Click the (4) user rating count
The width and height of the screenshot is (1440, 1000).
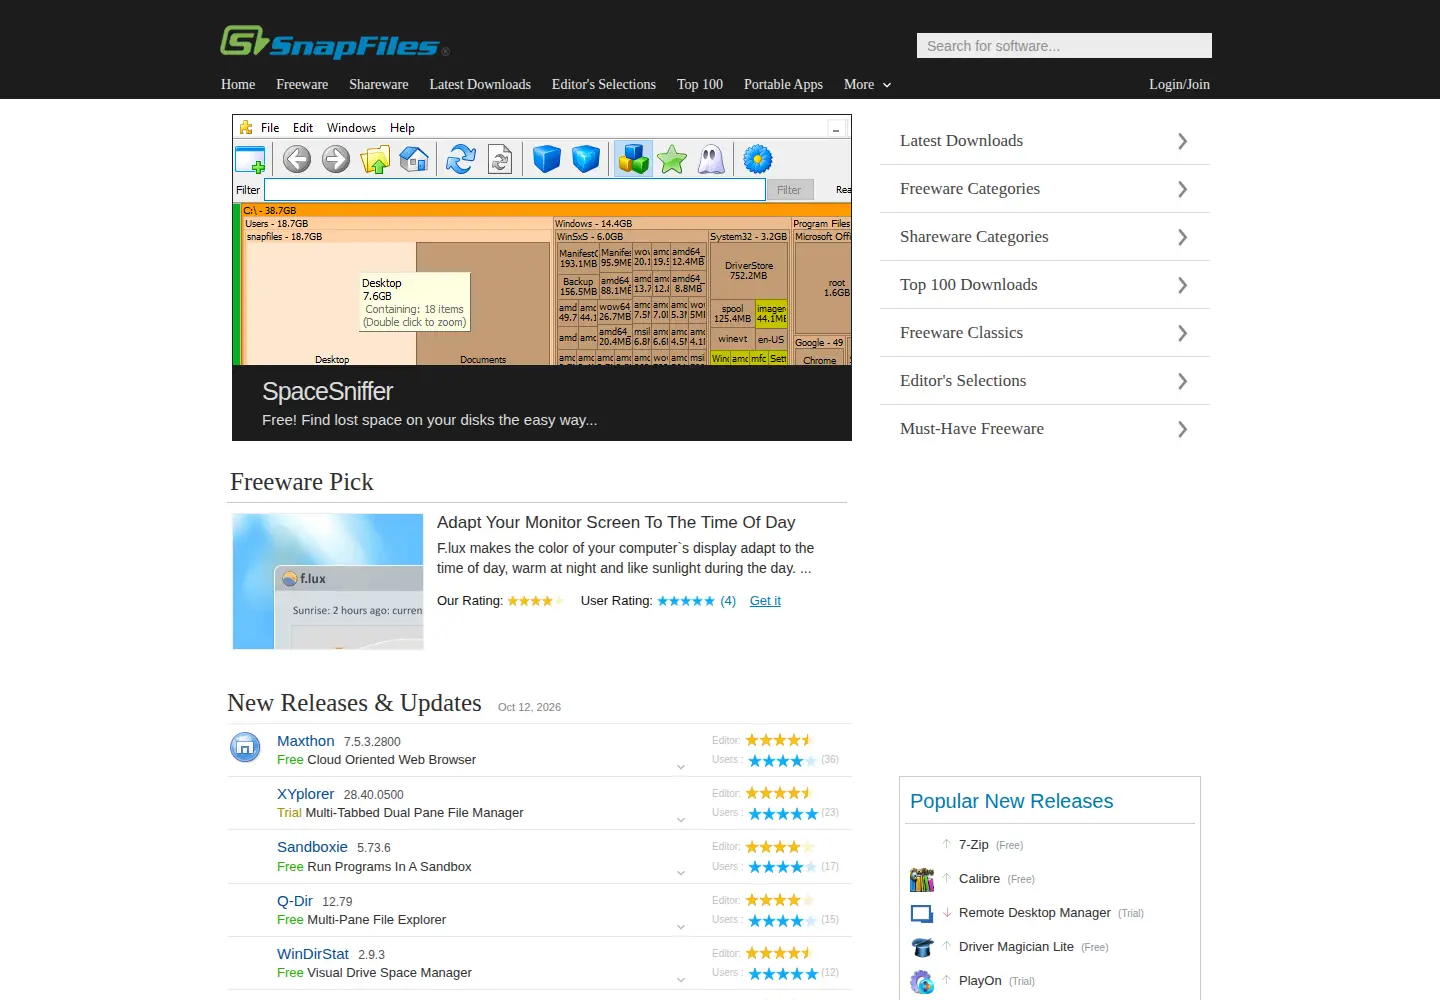coord(728,601)
